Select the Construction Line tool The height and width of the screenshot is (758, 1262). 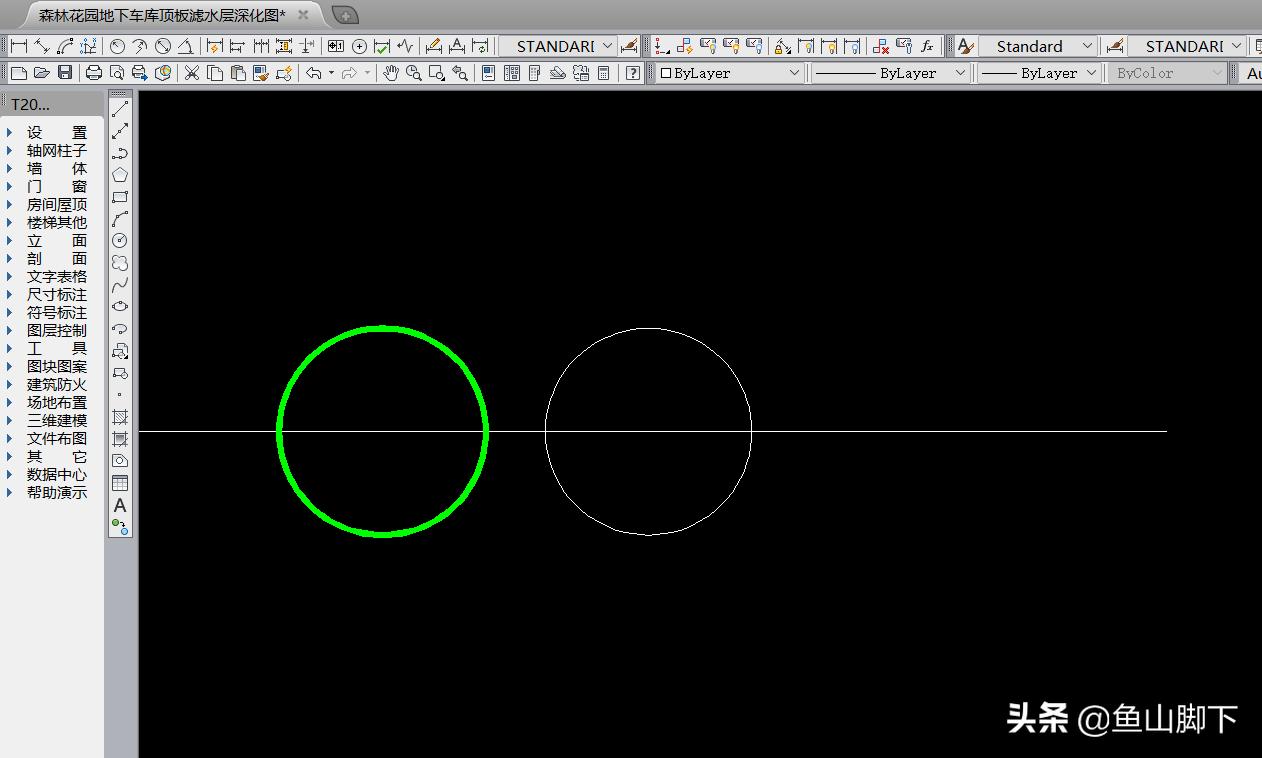point(120,131)
